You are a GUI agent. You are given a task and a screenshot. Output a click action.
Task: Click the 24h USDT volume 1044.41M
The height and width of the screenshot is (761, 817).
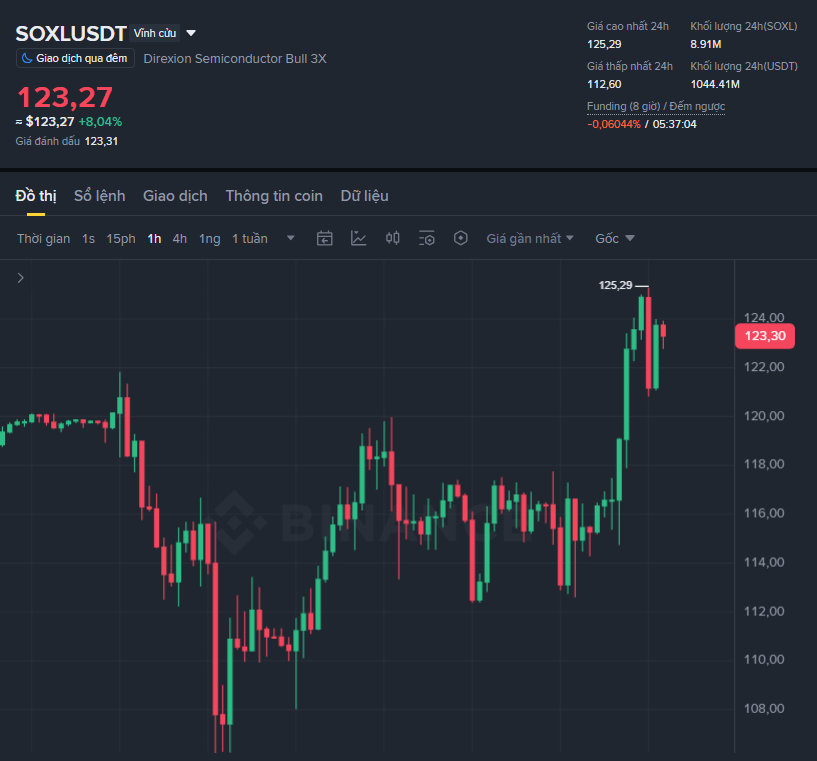pos(715,84)
